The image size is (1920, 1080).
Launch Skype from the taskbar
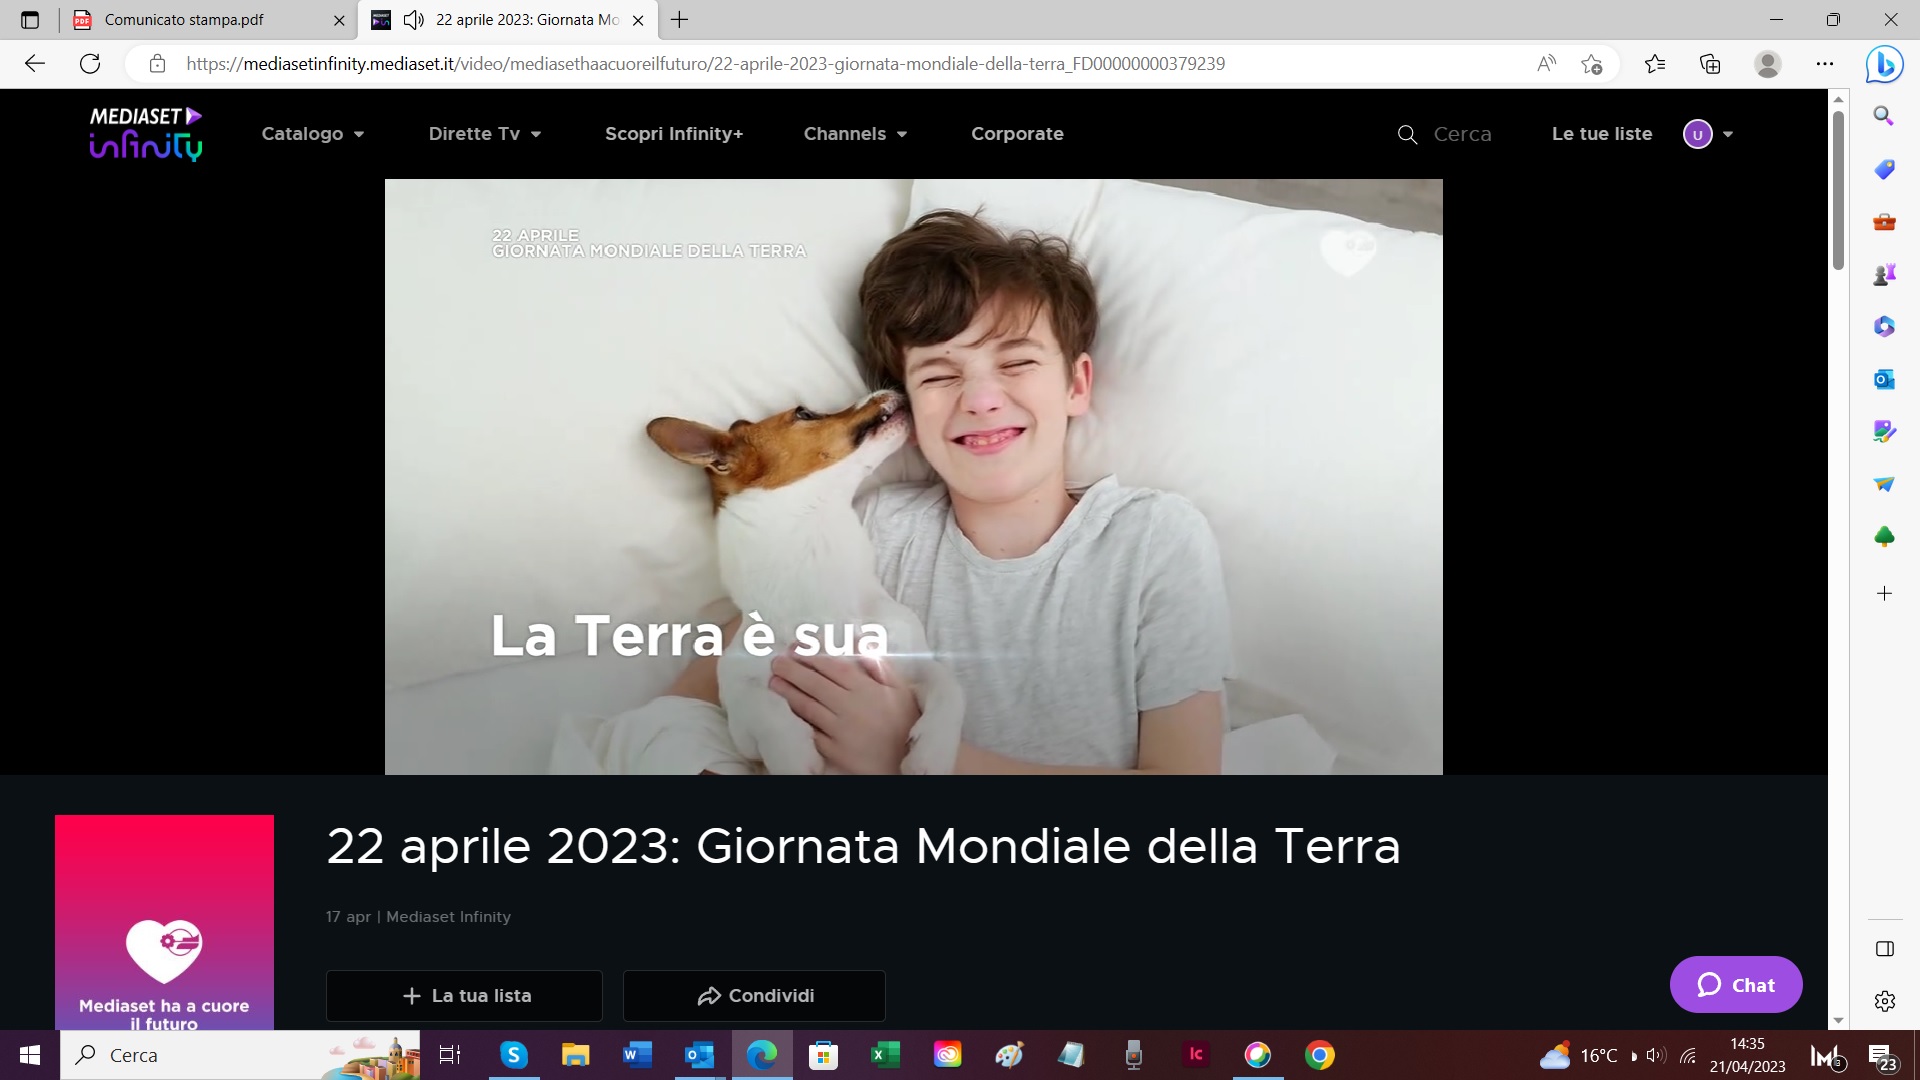point(513,1055)
